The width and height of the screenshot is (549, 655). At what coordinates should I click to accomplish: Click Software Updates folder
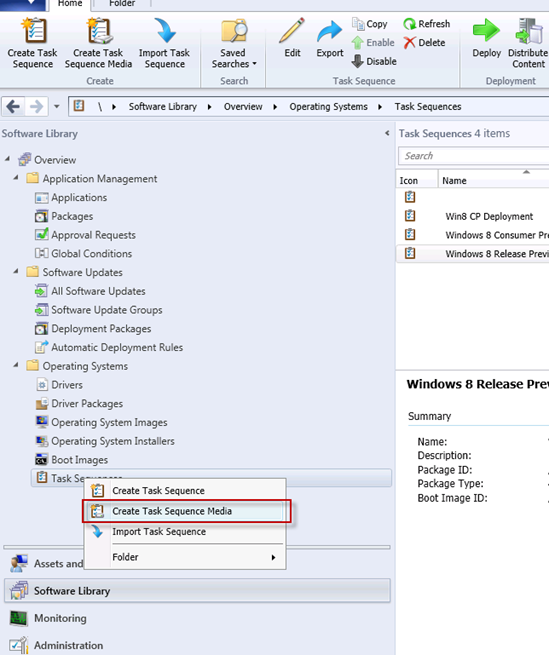74,272
